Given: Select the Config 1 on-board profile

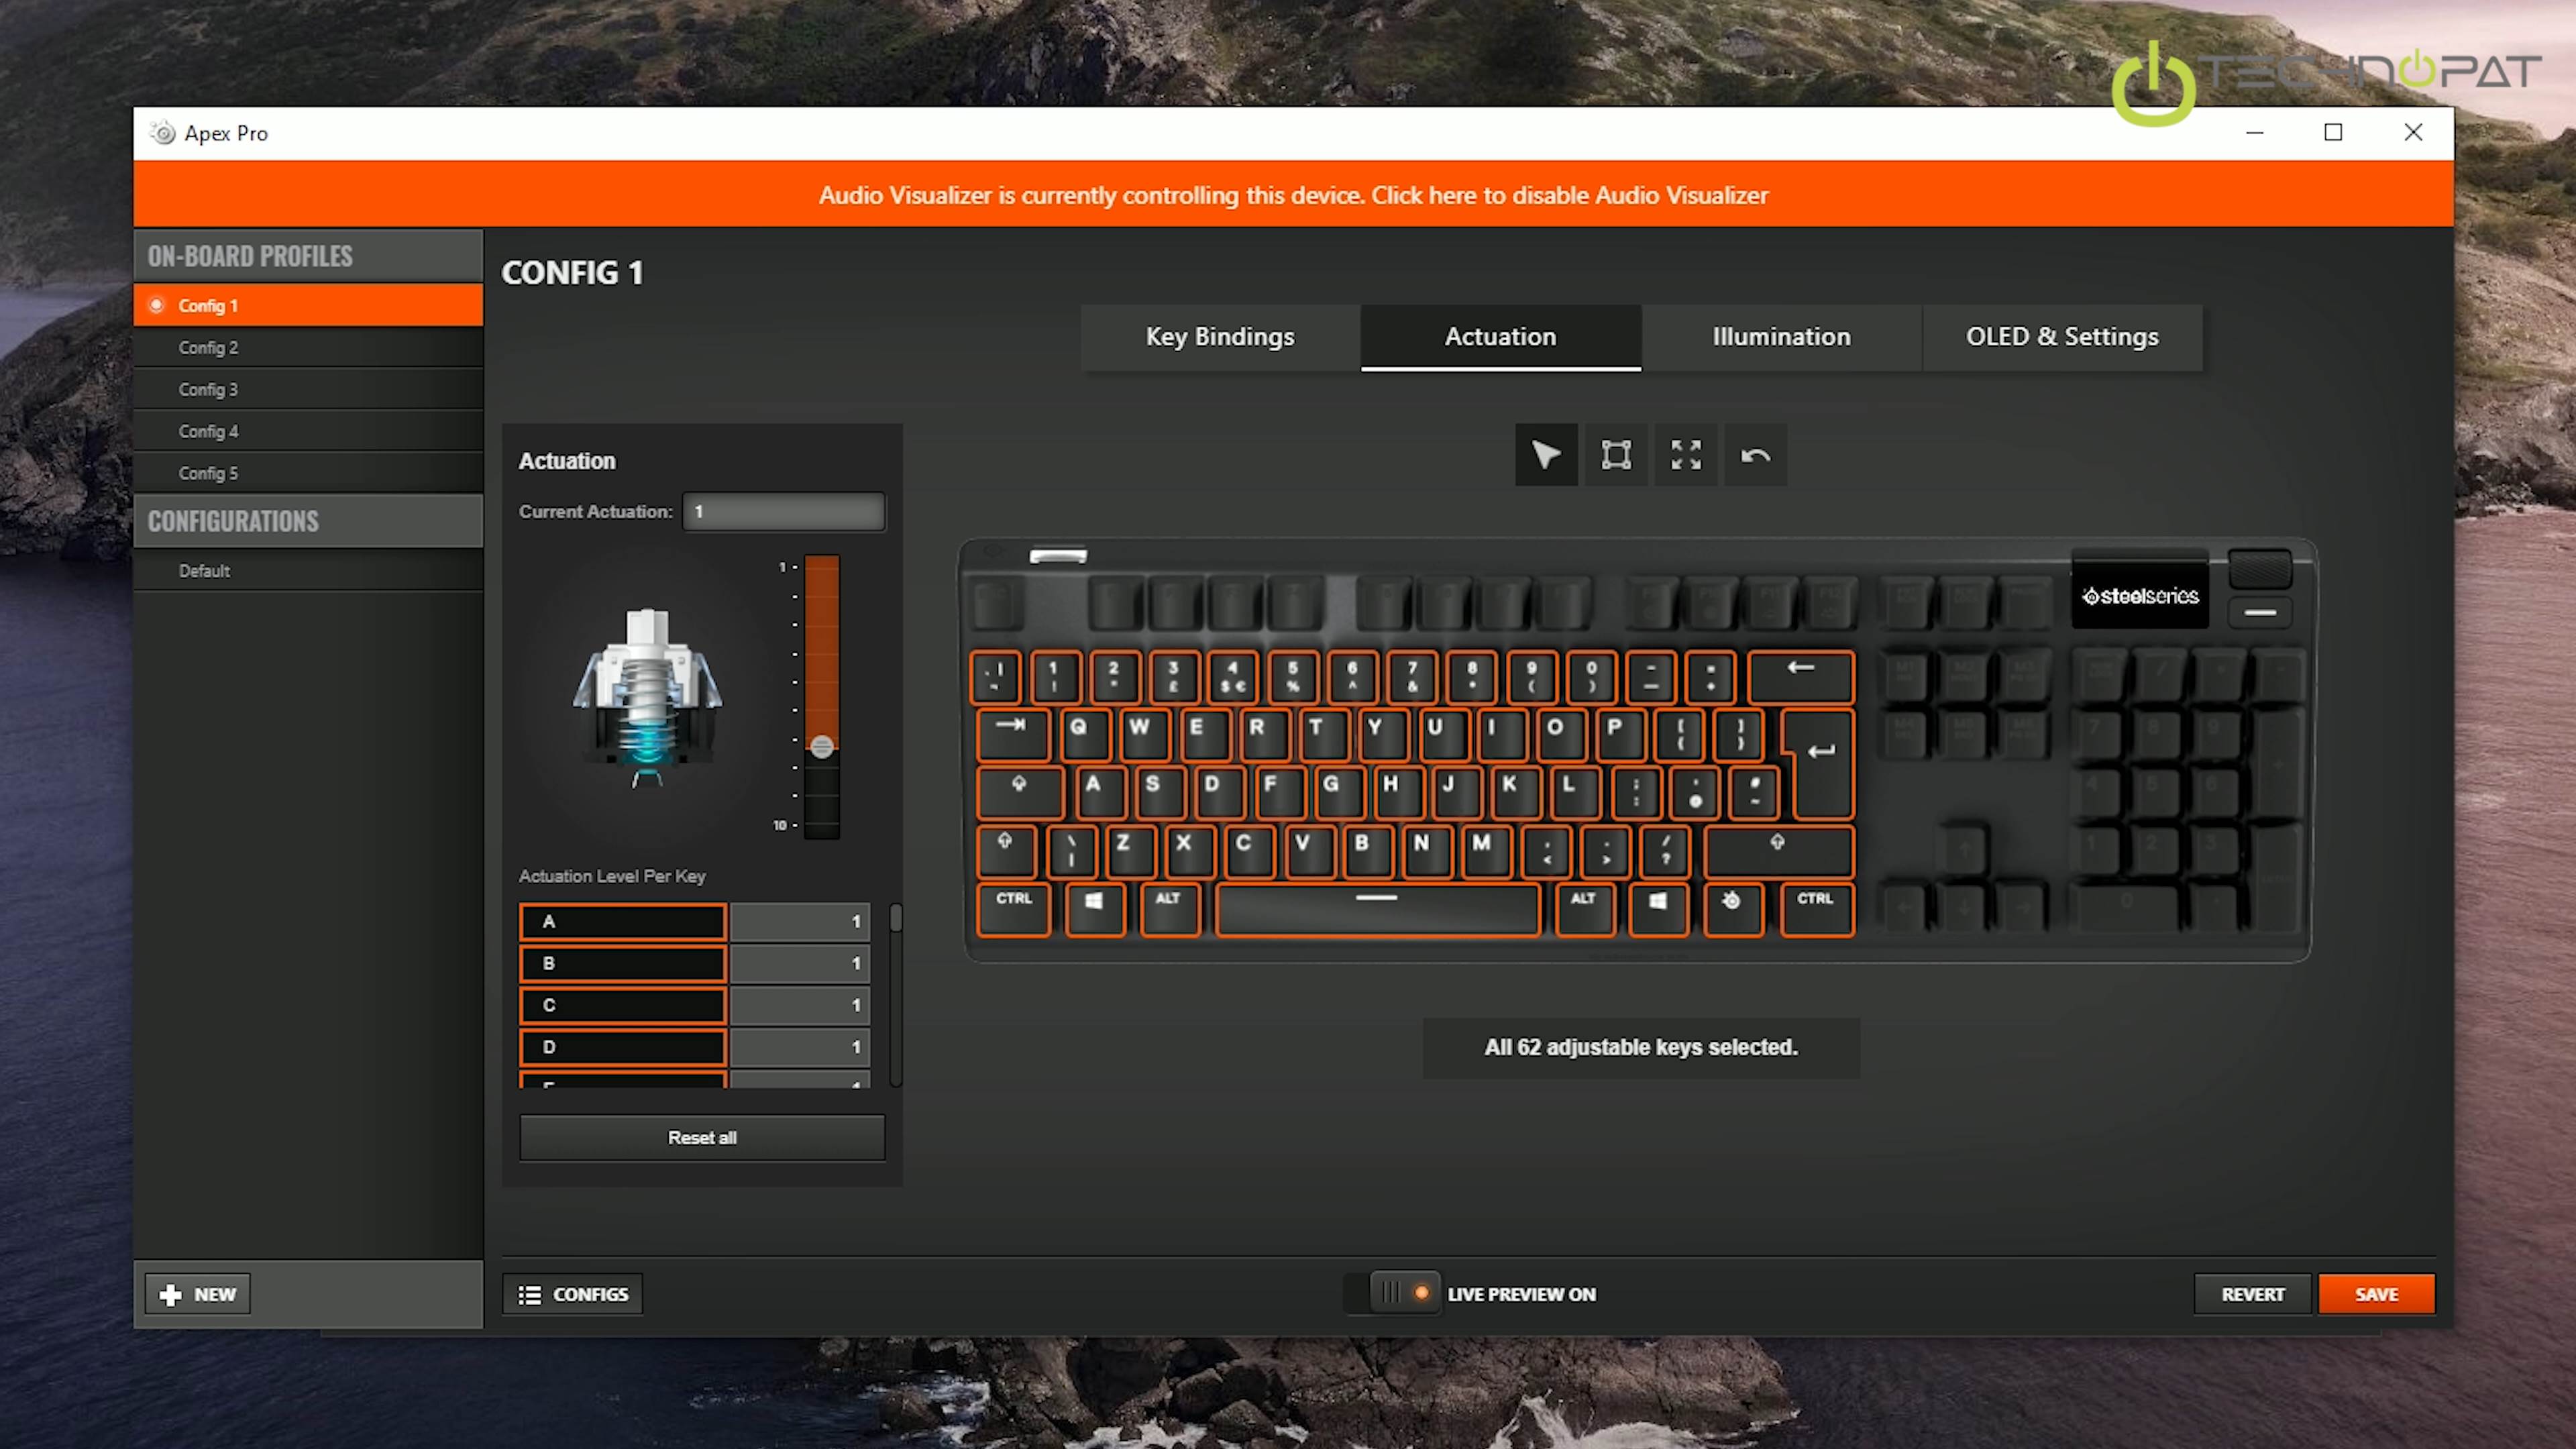Looking at the screenshot, I should pyautogui.click(x=308, y=305).
